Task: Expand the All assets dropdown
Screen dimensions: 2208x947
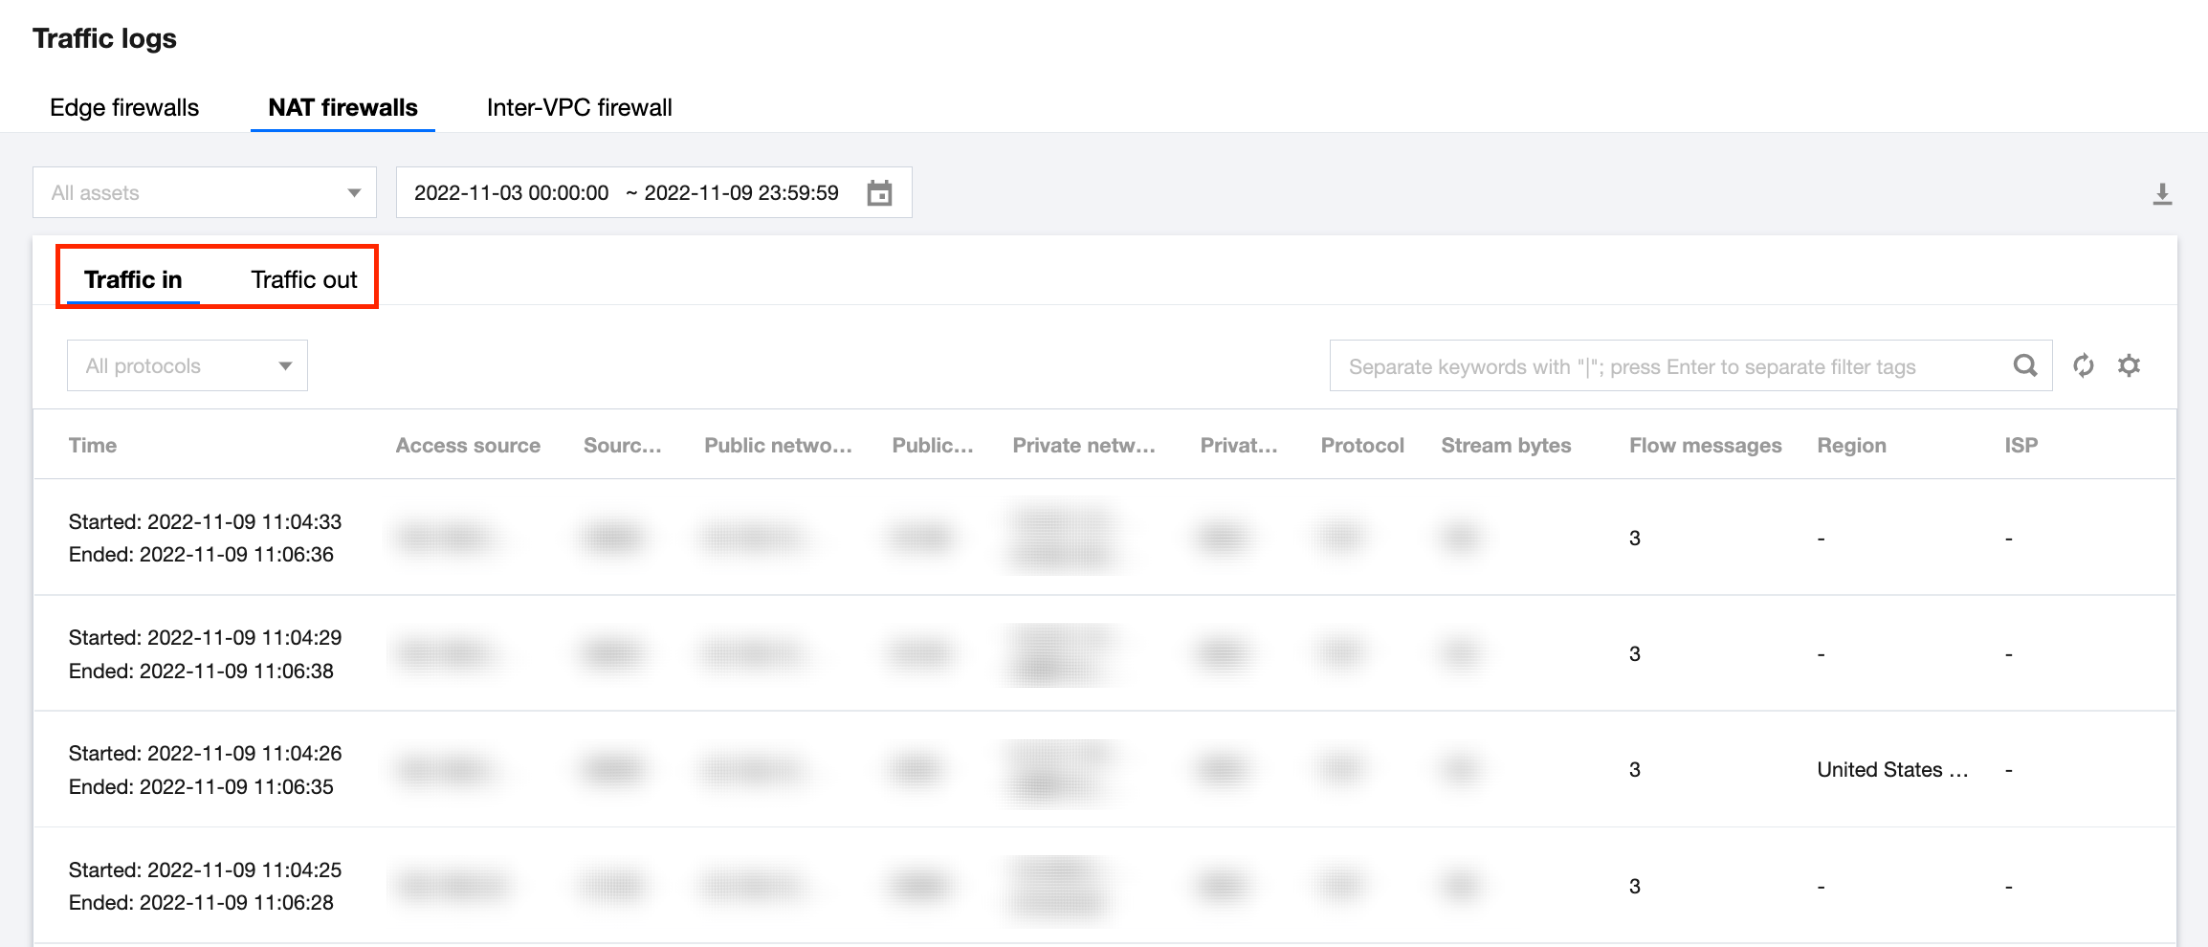Action: (205, 193)
